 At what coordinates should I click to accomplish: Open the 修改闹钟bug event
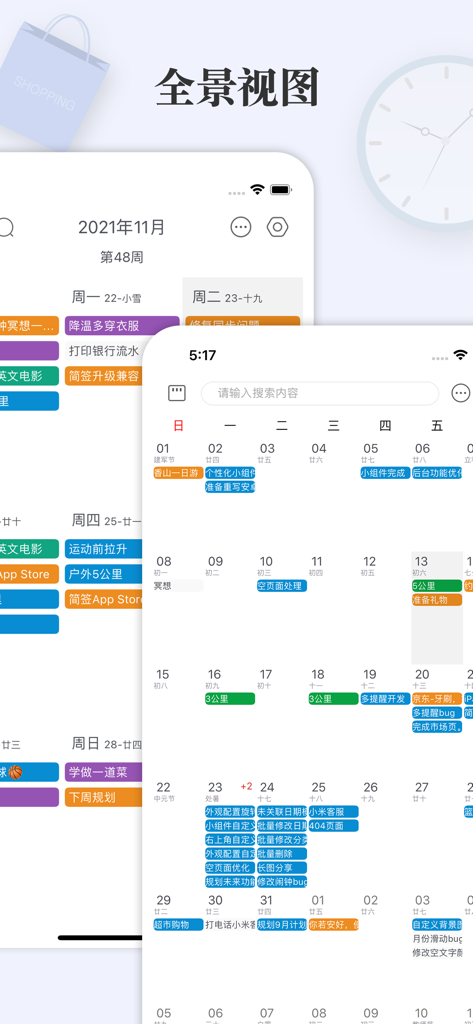[282, 881]
